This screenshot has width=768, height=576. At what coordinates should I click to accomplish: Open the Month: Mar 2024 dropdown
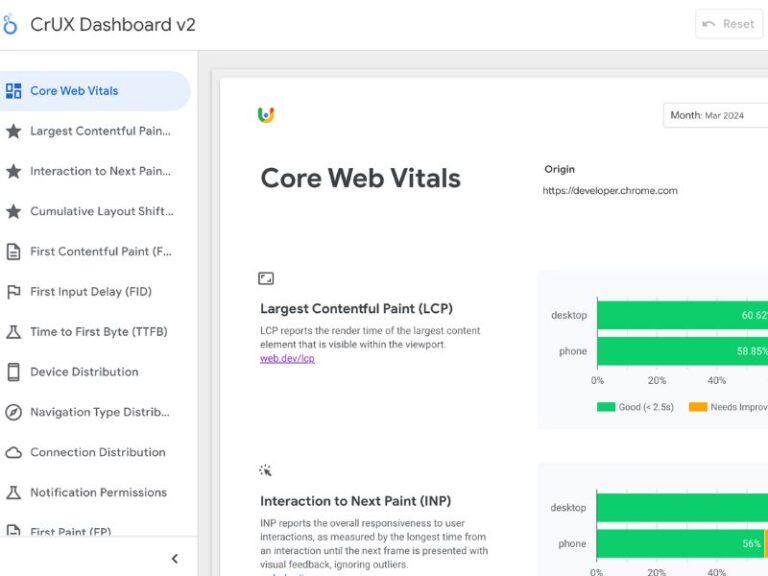click(x=716, y=116)
